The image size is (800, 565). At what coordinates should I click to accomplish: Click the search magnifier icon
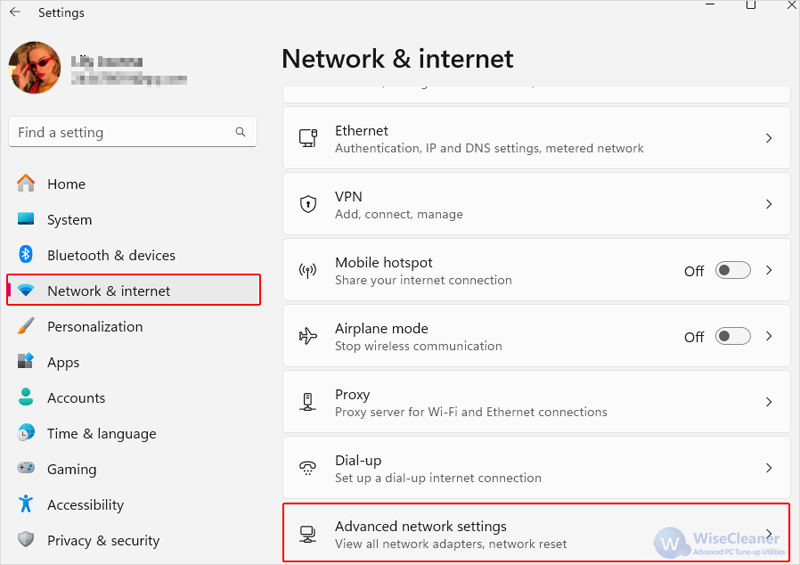coord(240,132)
